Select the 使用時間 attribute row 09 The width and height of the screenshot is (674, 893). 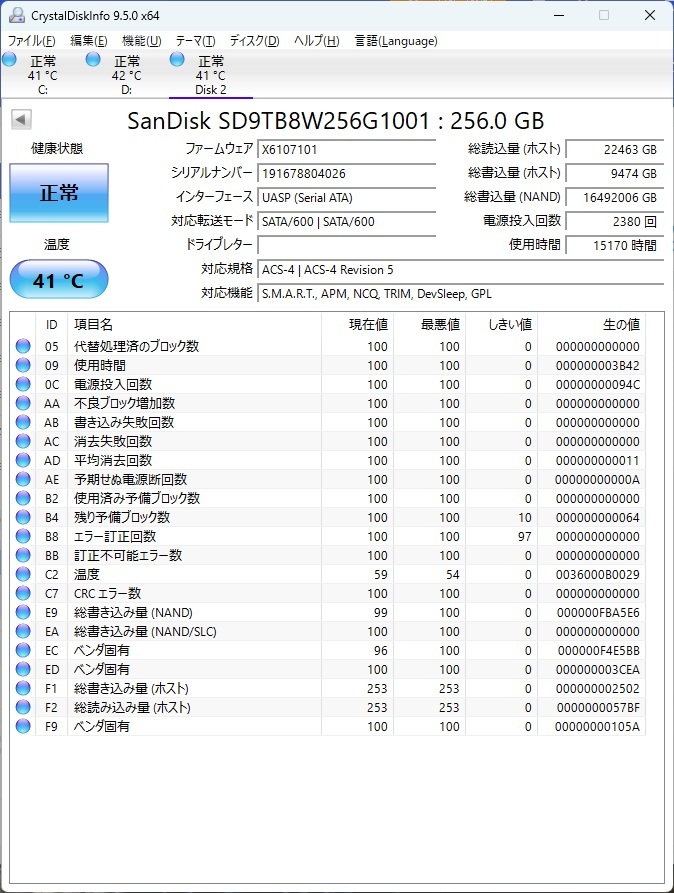pyautogui.click(x=328, y=366)
